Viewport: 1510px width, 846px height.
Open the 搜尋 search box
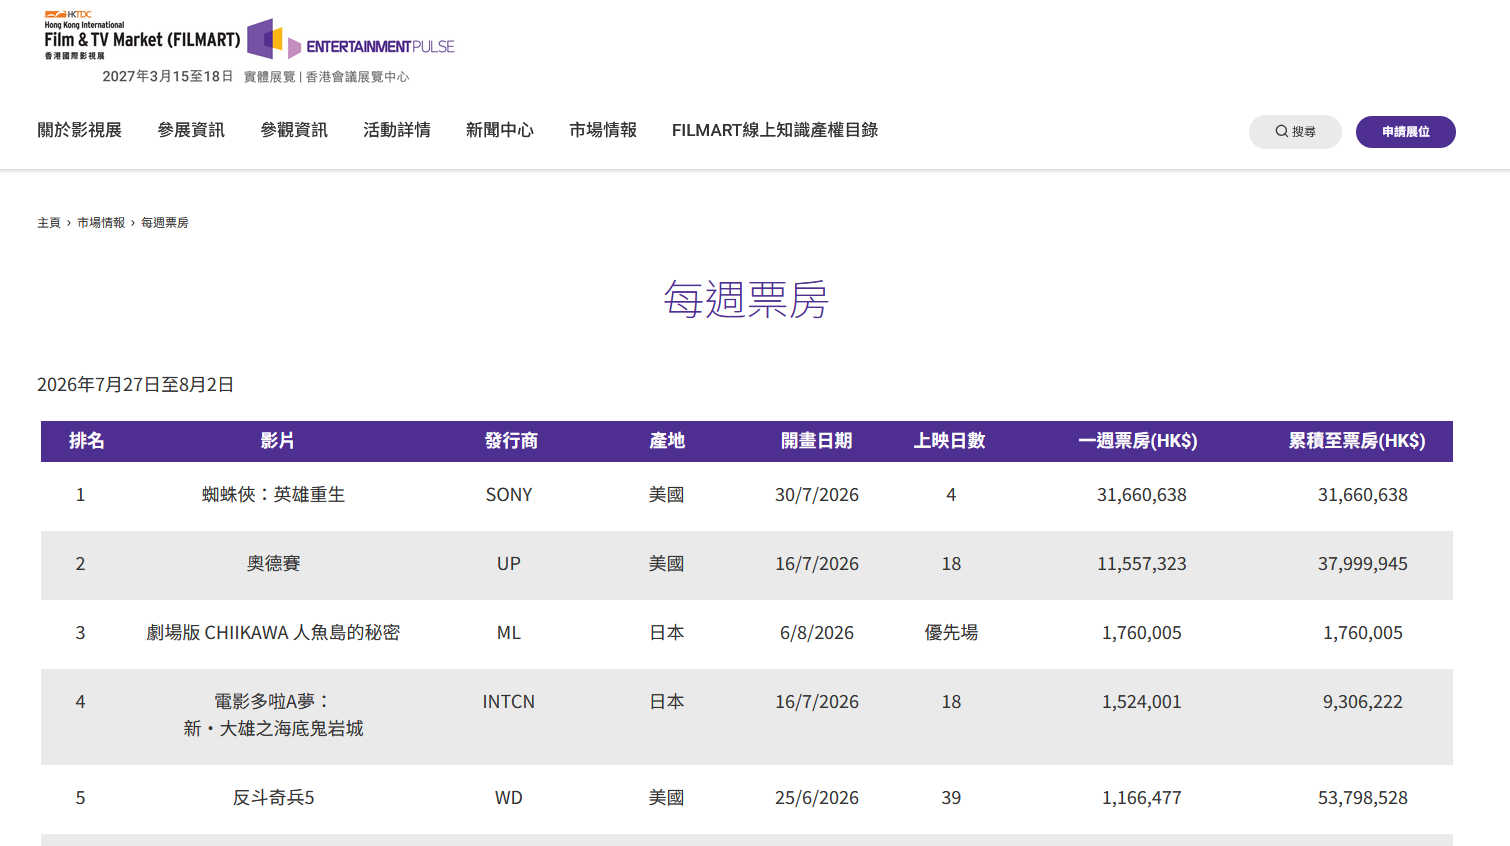[x=1295, y=132]
